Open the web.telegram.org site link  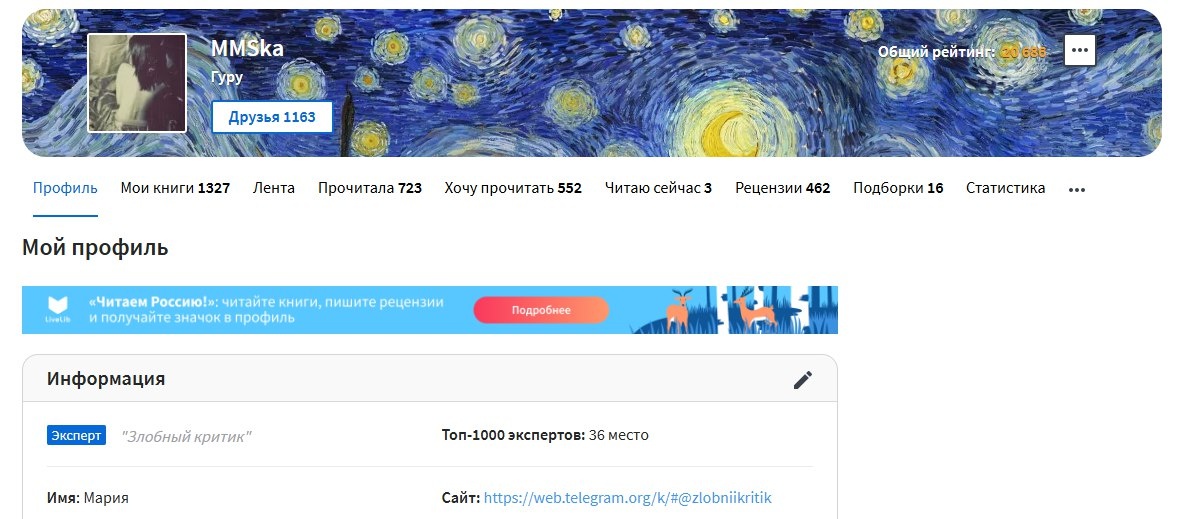point(628,498)
